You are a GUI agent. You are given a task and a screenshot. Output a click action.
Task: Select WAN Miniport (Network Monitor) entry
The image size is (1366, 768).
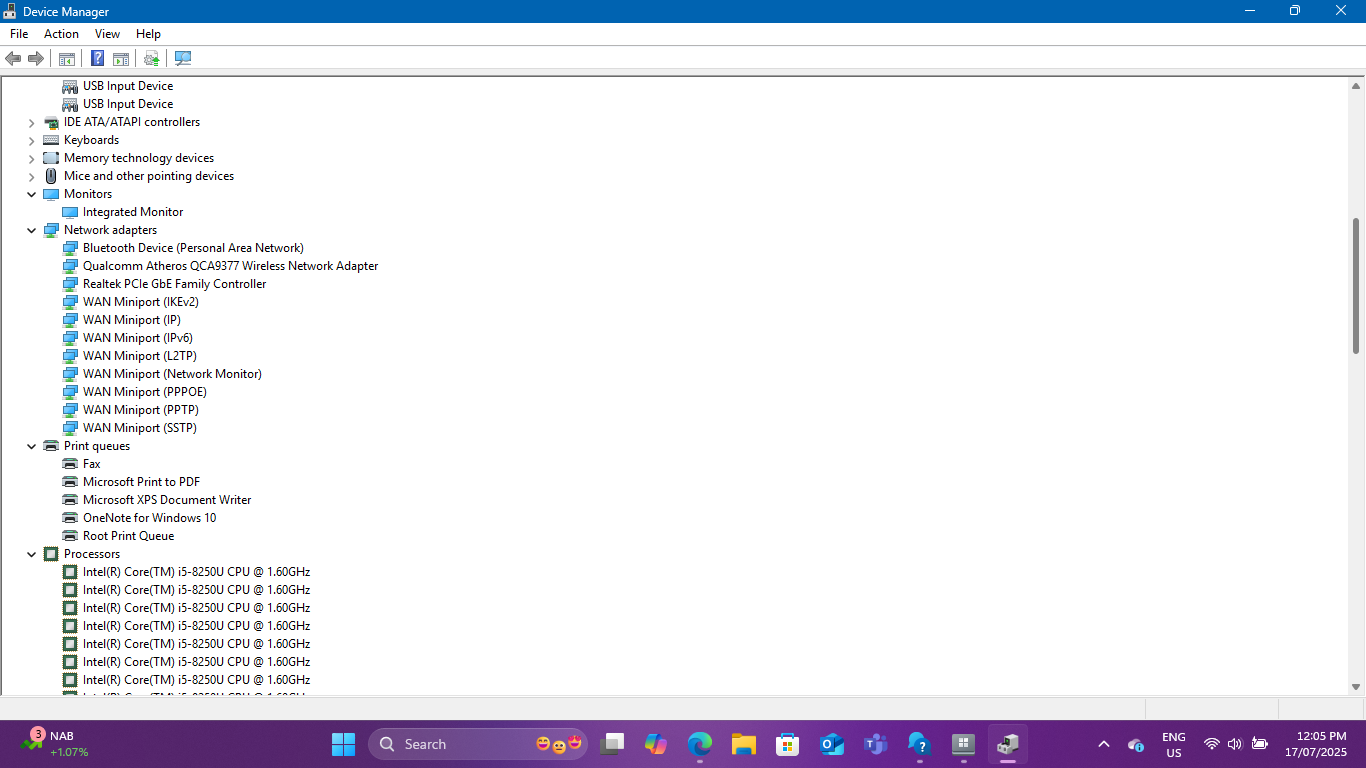click(x=172, y=374)
